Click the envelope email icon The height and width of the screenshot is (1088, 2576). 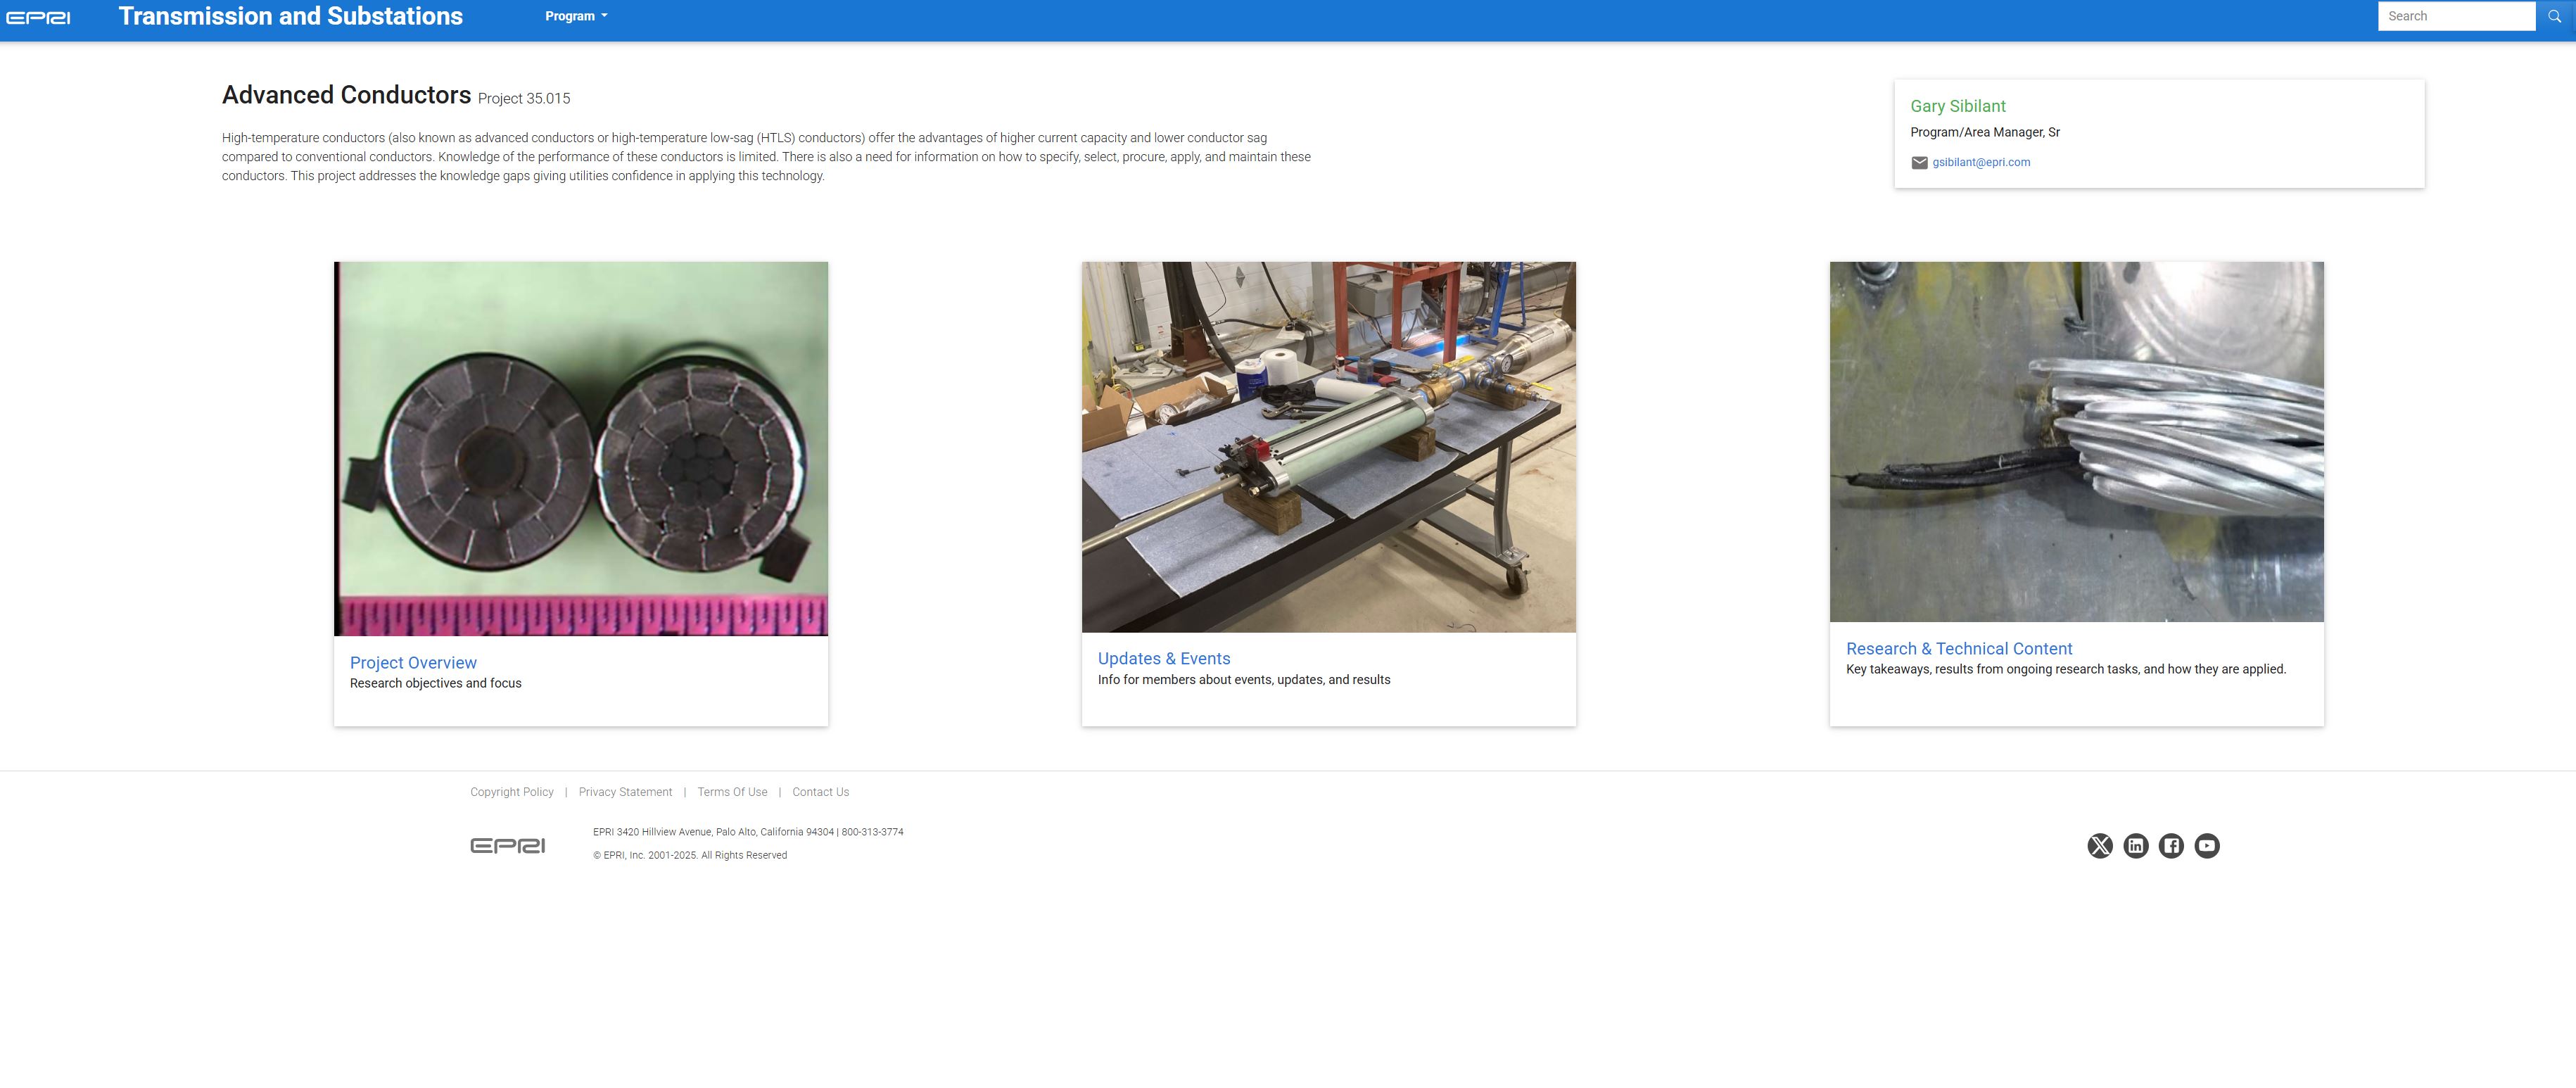point(1919,163)
